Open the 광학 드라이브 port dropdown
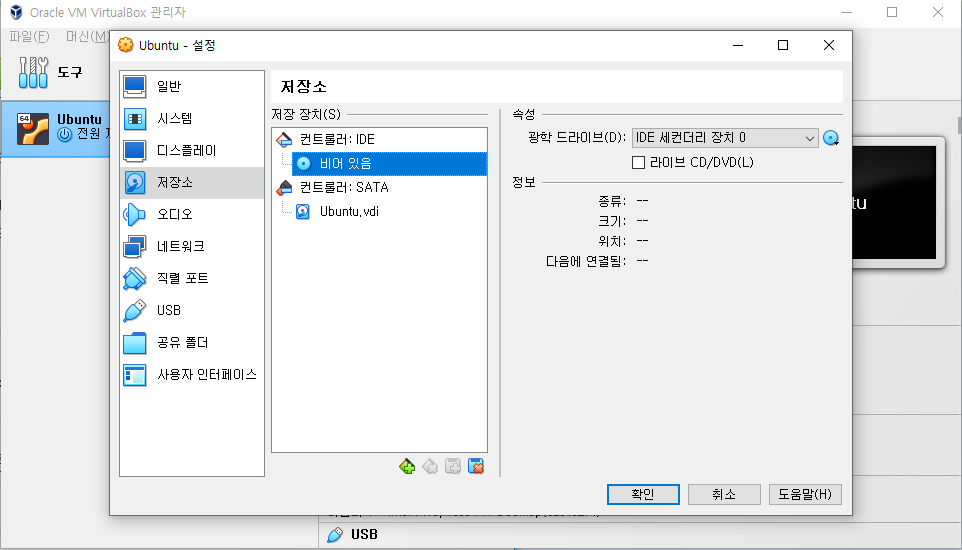The height and width of the screenshot is (550, 962). [x=725, y=138]
